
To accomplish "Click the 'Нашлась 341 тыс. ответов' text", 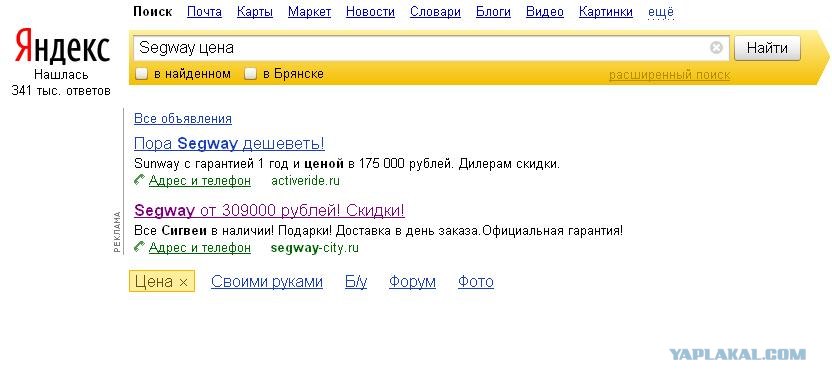I will tap(61, 83).
